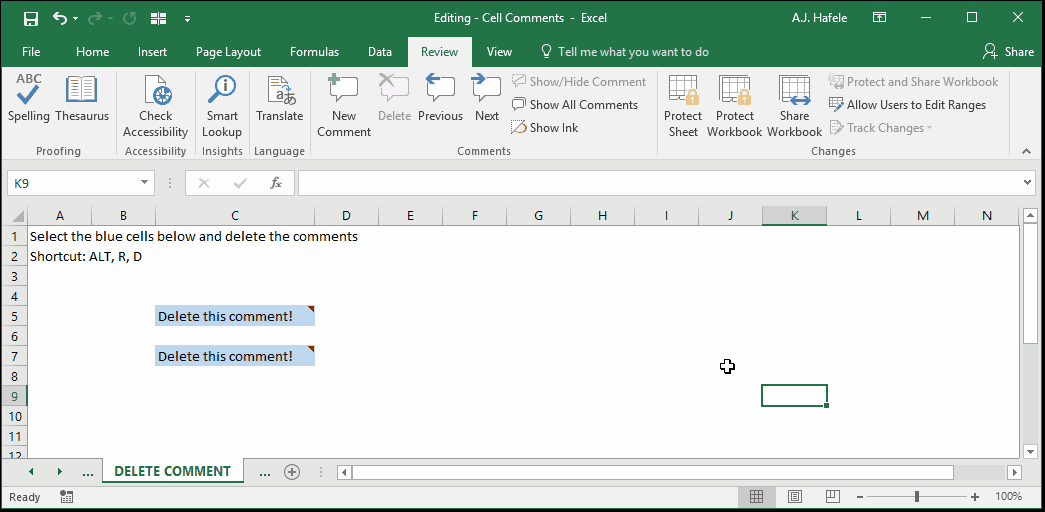Open the Formulas tab
The image size is (1045, 512).
point(315,51)
